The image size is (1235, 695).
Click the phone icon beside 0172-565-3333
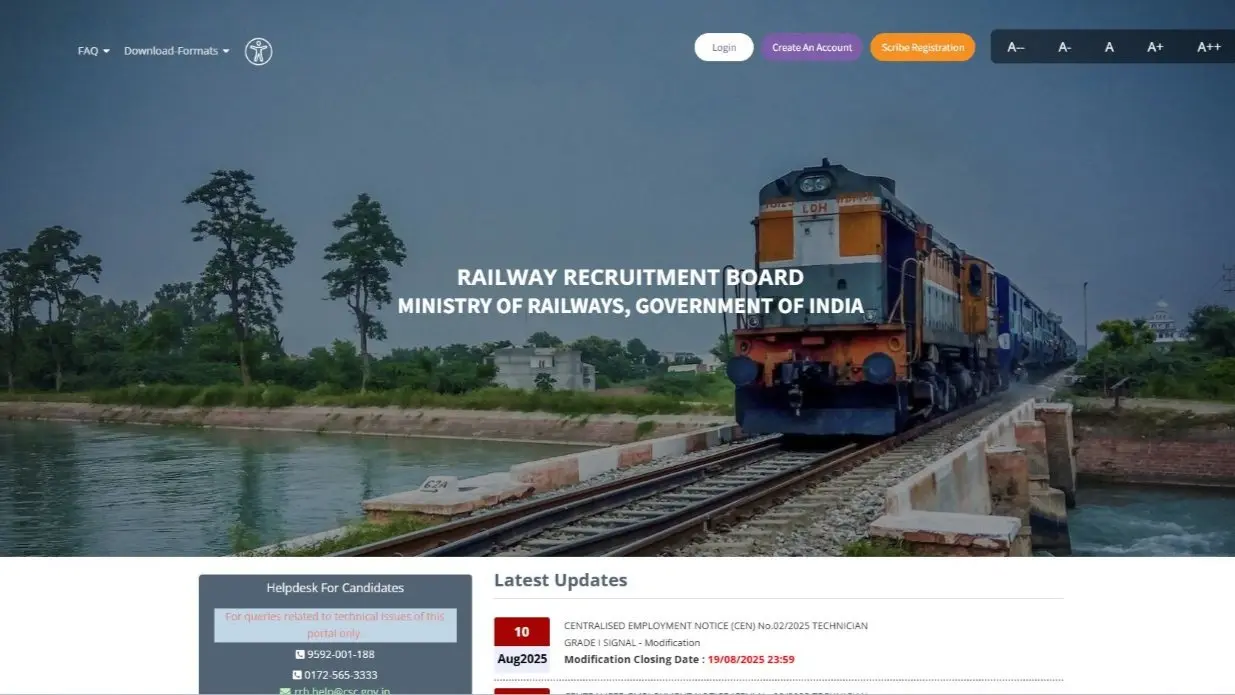(x=298, y=675)
